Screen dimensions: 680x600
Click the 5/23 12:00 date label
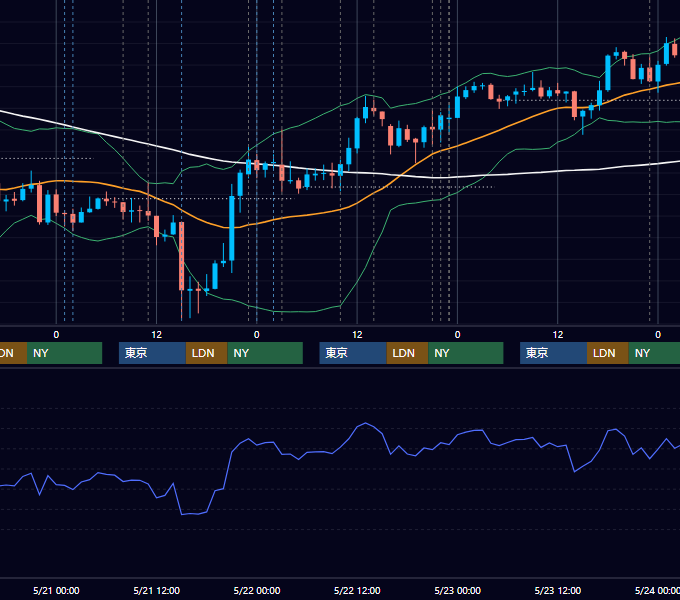coord(558,590)
